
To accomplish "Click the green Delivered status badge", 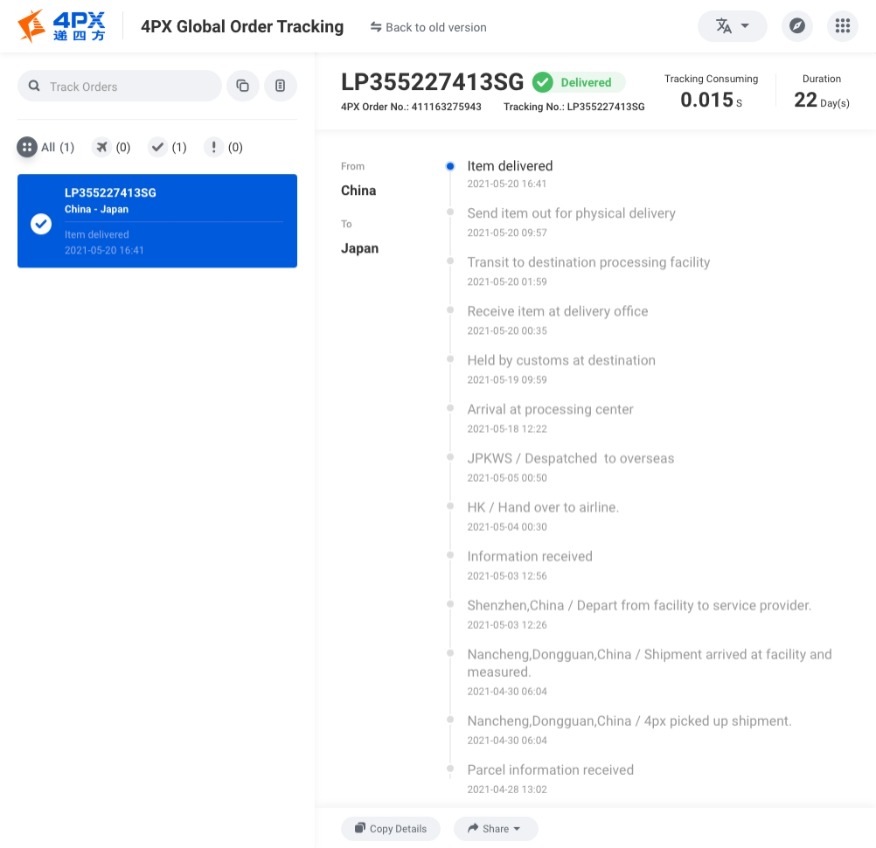I will [578, 83].
